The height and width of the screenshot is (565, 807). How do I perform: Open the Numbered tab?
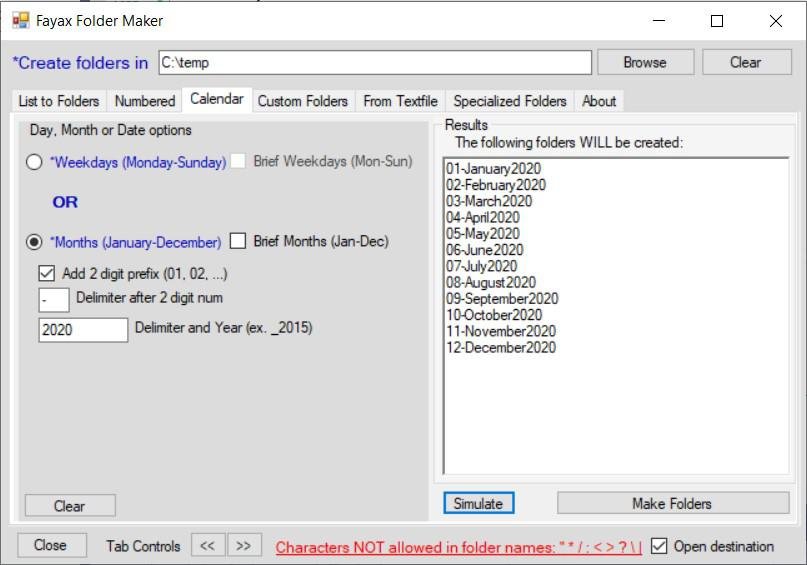pyautogui.click(x=145, y=101)
